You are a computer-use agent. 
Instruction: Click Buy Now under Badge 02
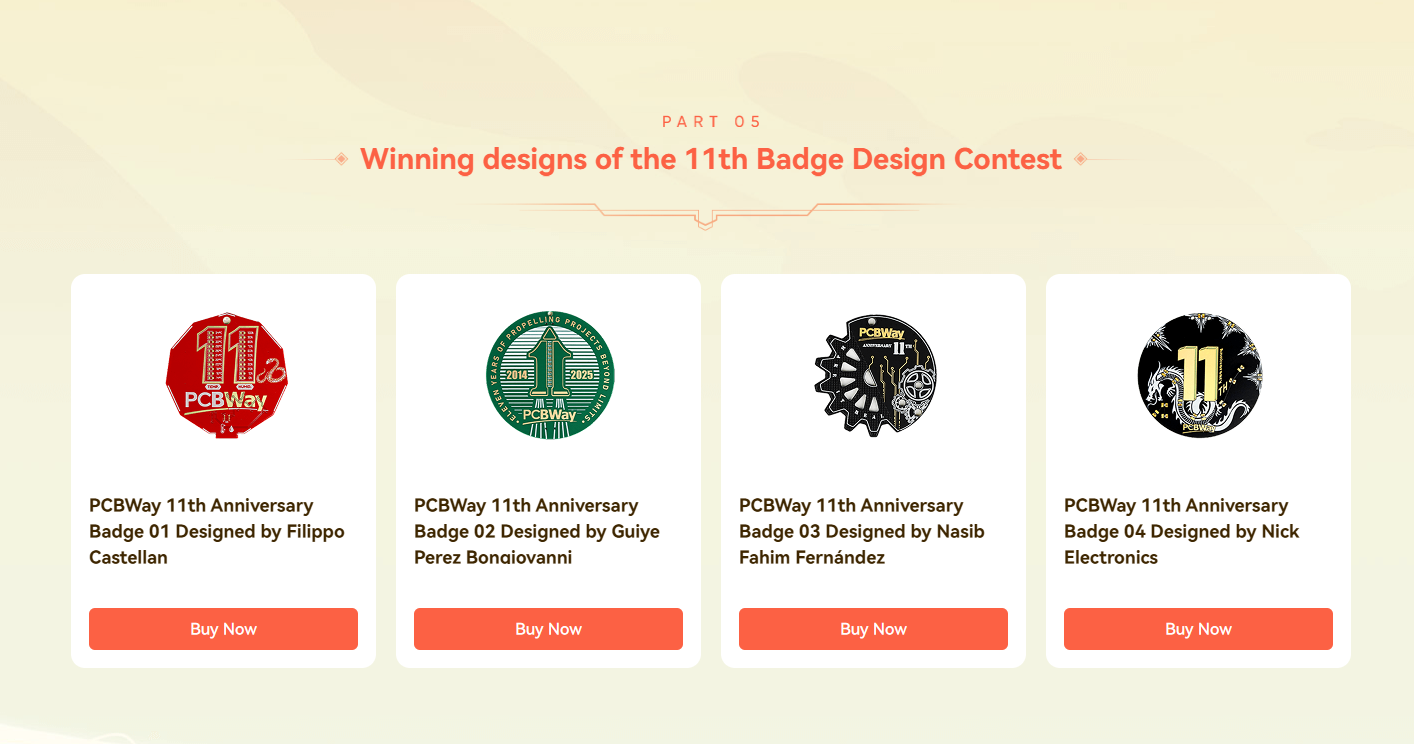tap(548, 629)
